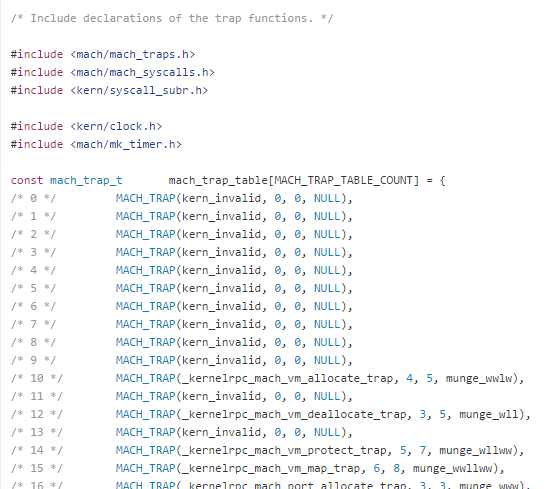Click the munge_wwllww argument
This screenshot has height=489, width=555.
coord(453,468)
